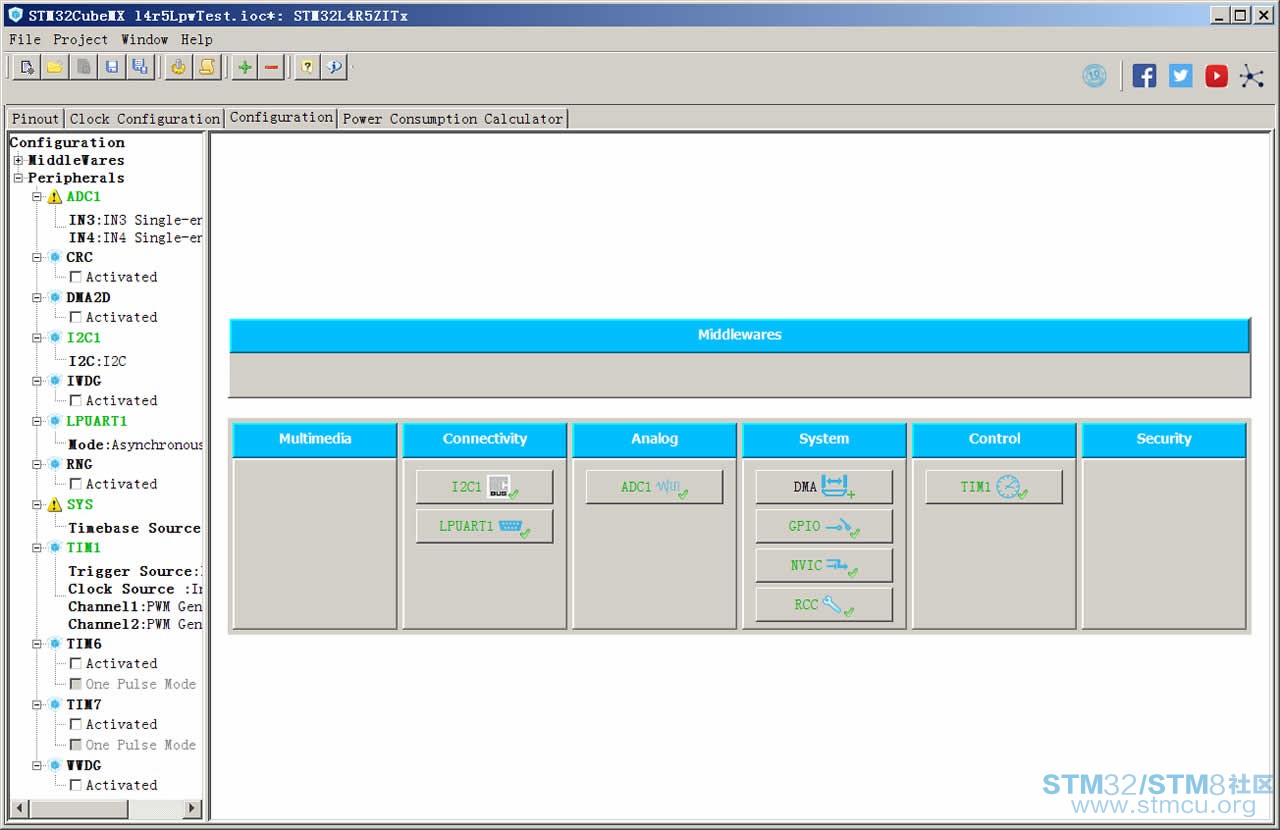Enable the Activated checkbox under IWDG
1280x830 pixels.
coord(75,401)
